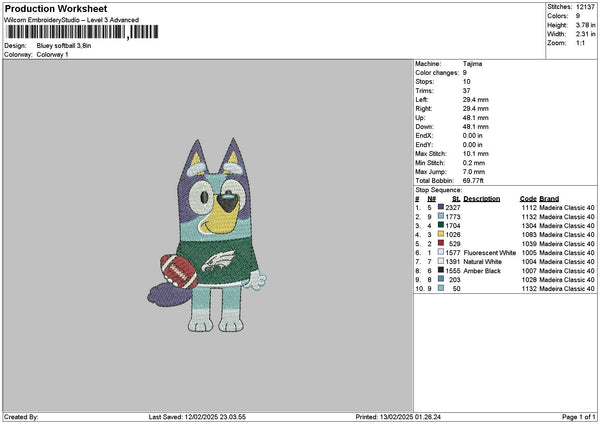Click the 'Description' column header
Image resolution: width=600 pixels, height=424 pixels.
[x=482, y=199]
